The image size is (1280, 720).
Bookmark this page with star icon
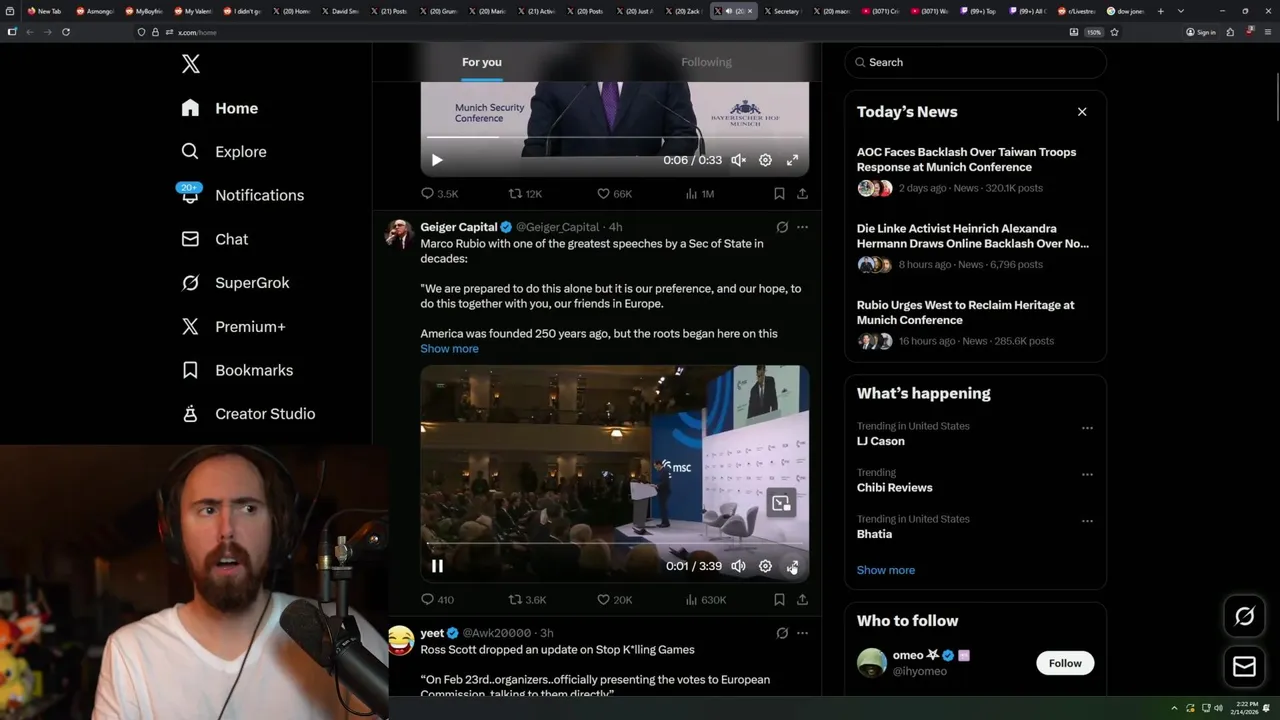[1114, 32]
